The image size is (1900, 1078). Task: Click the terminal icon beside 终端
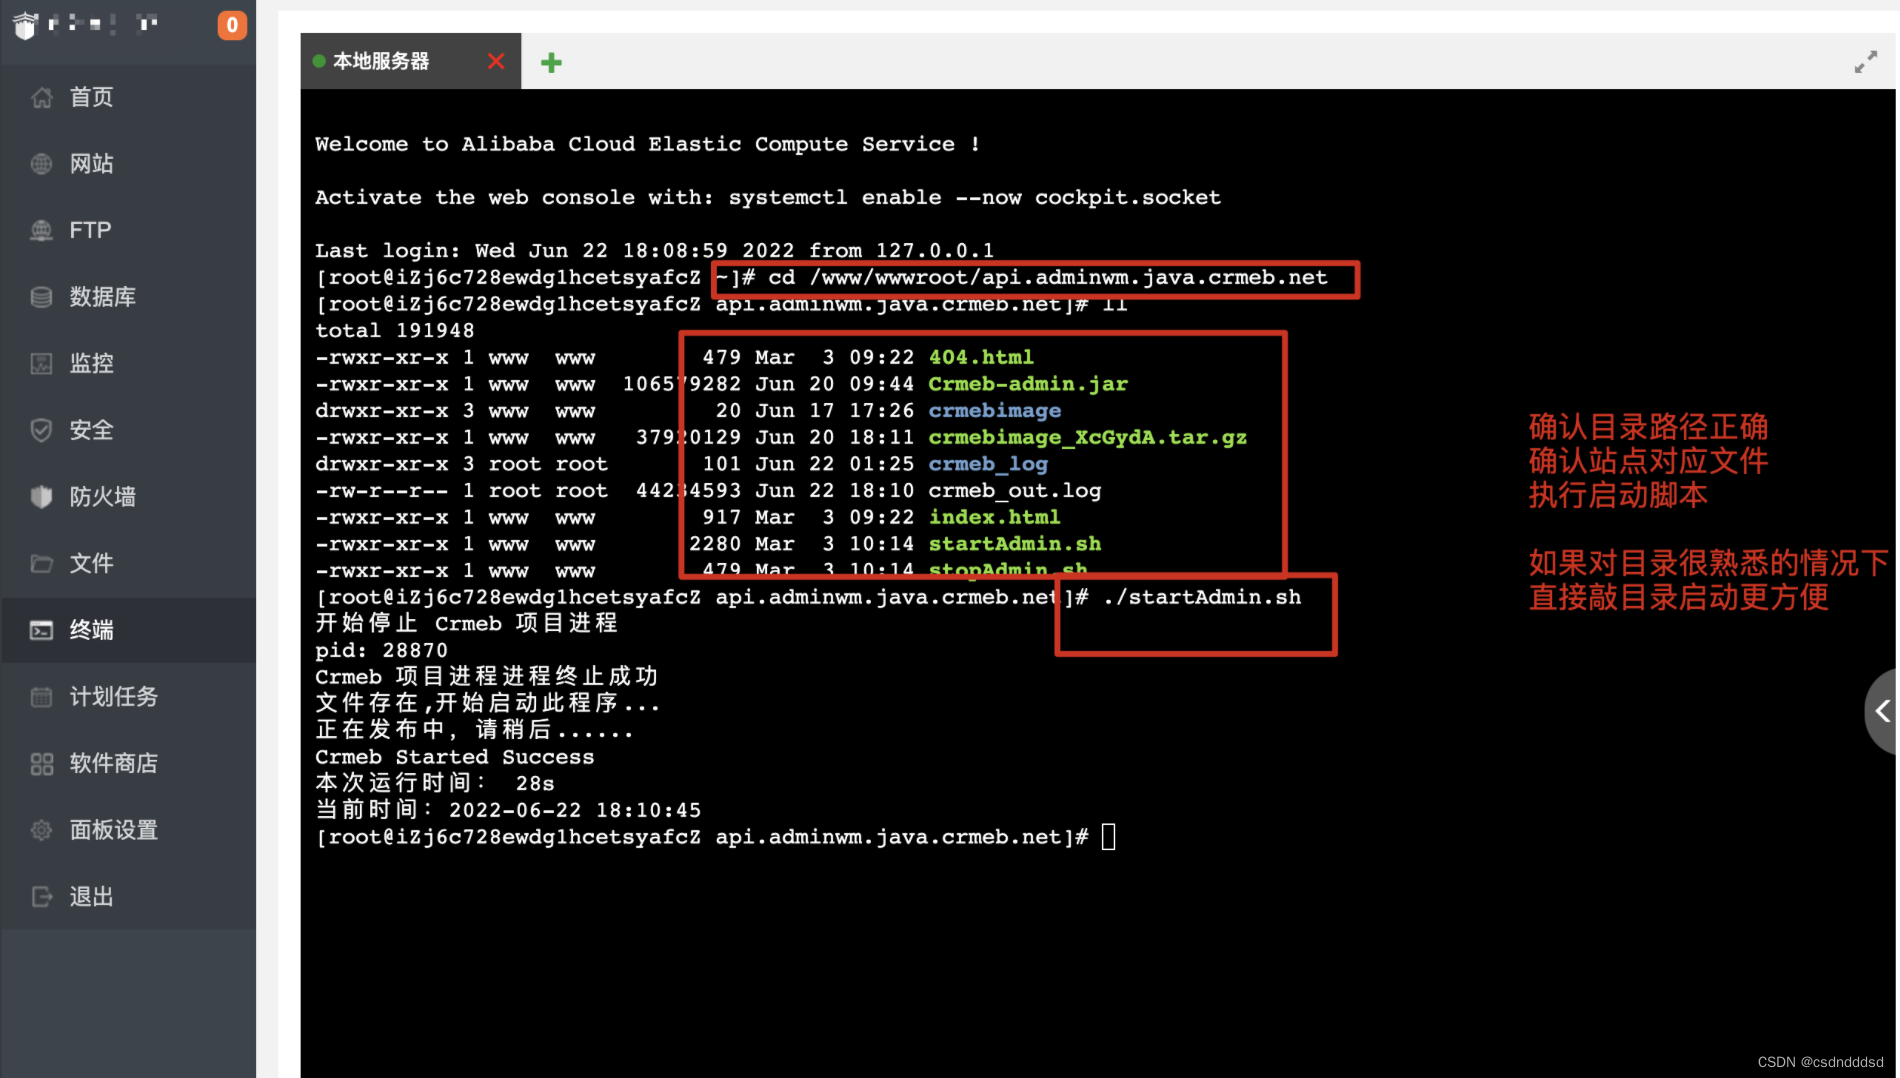[x=41, y=630]
